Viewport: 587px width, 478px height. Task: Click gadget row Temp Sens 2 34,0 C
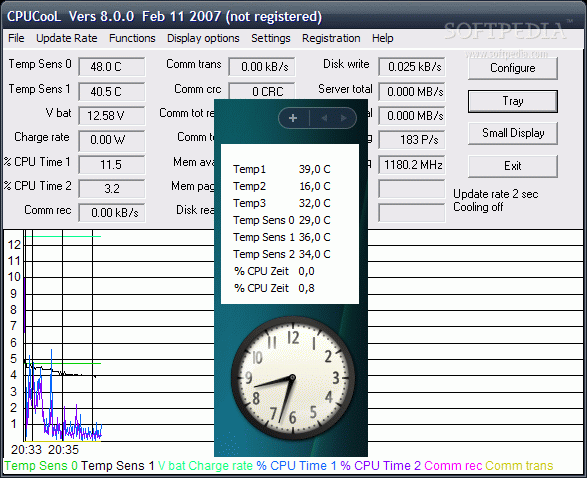[x=282, y=254]
